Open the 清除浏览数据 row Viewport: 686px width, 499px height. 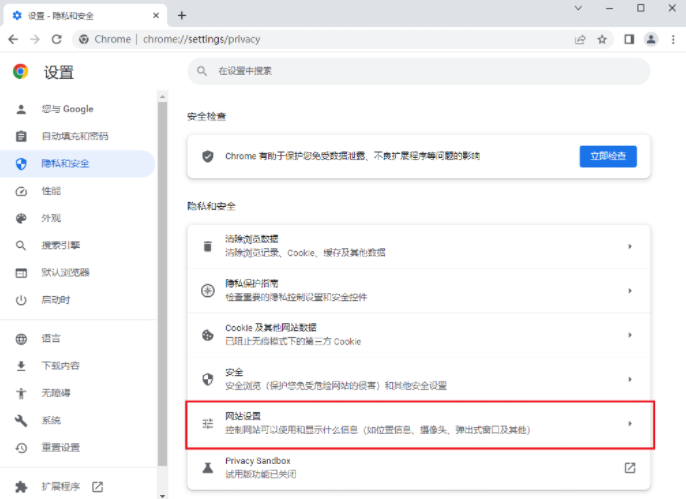(x=419, y=246)
